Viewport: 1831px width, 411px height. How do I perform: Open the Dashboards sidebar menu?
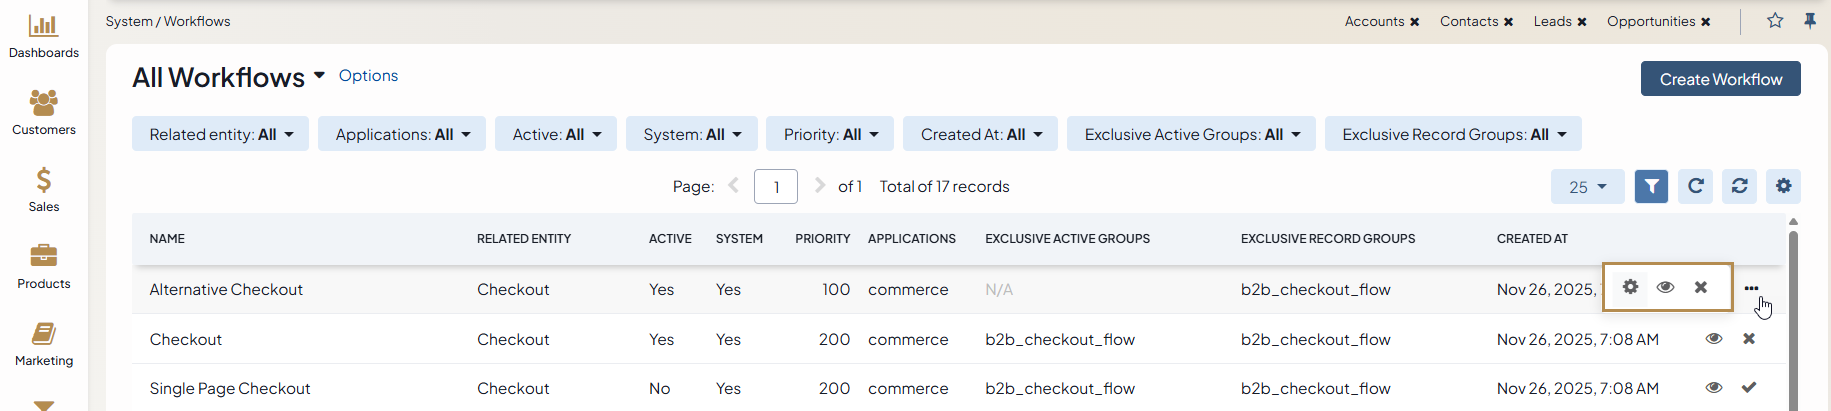(43, 36)
